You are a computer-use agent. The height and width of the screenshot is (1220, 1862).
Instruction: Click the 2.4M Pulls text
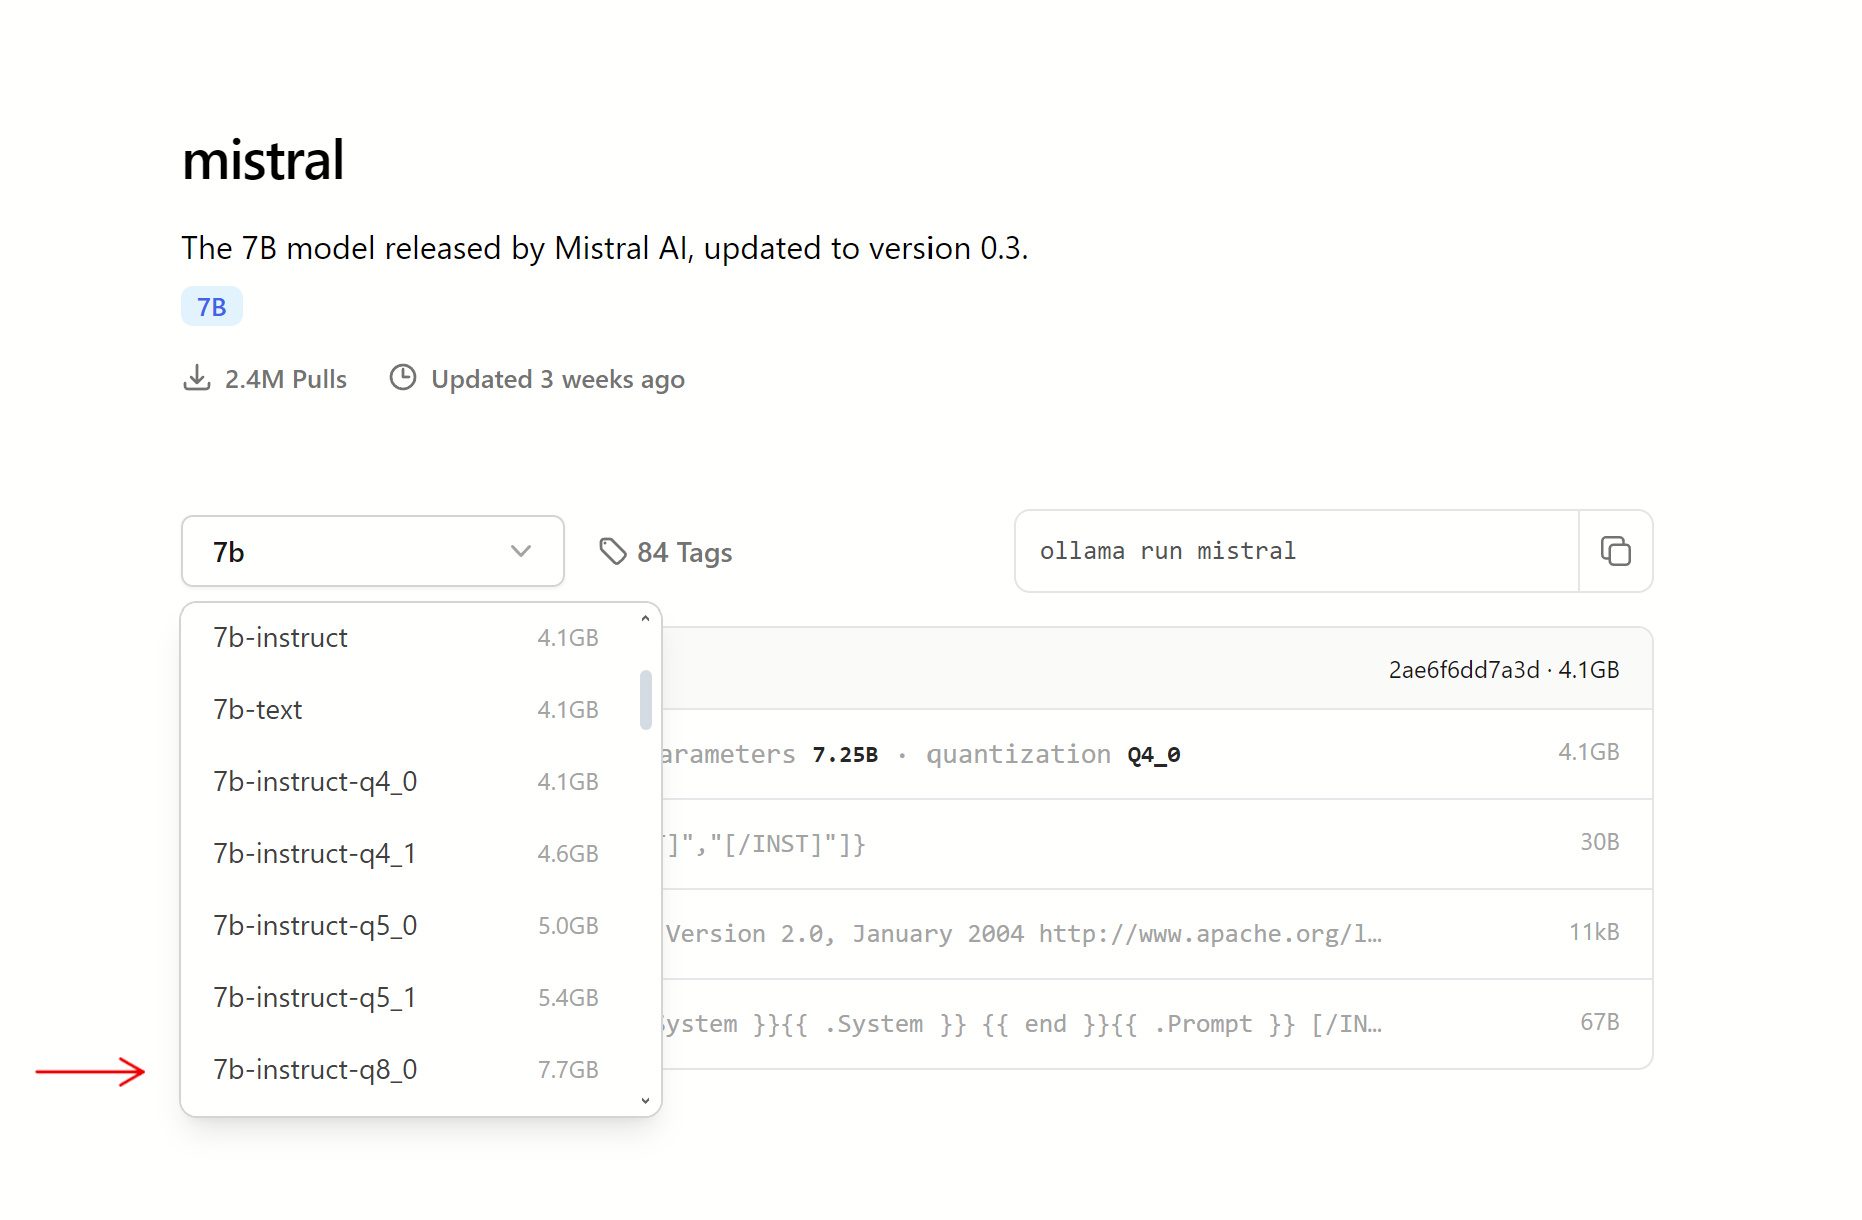tap(286, 379)
